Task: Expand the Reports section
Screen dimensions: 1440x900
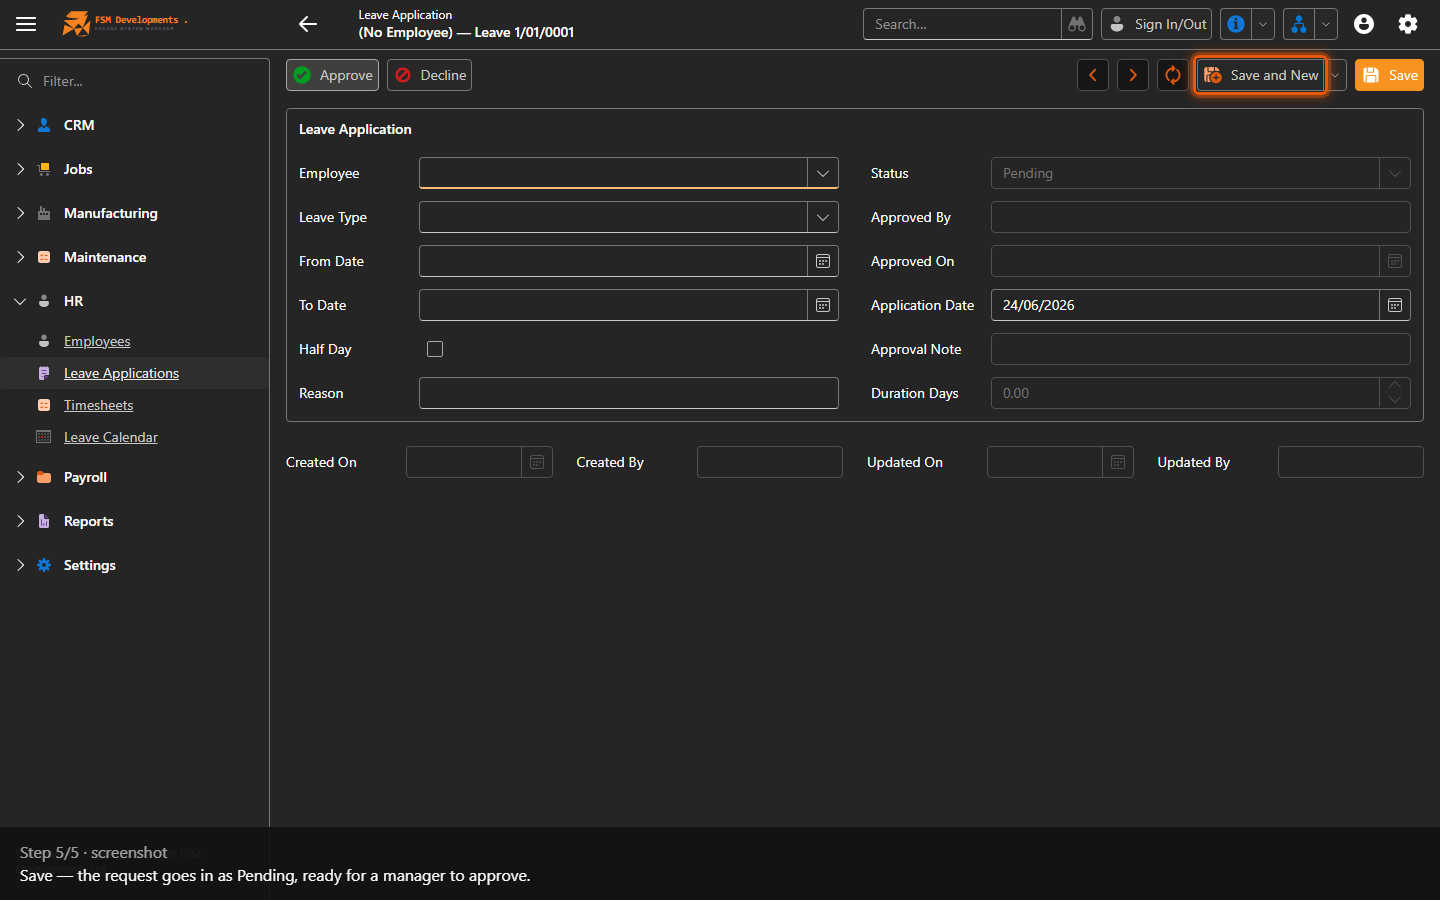Action: (20, 521)
